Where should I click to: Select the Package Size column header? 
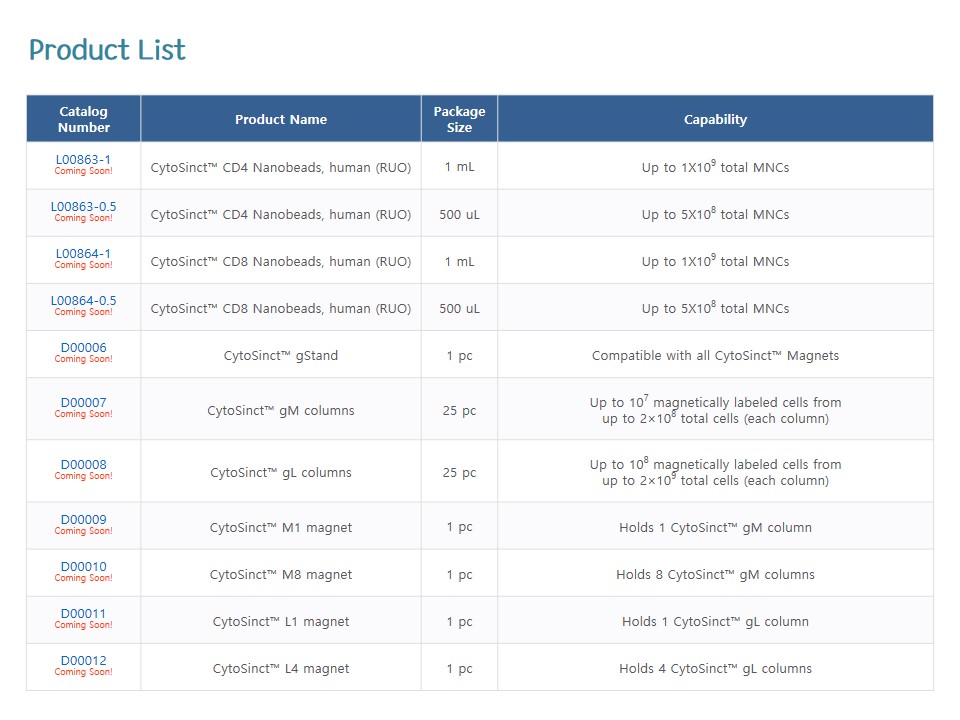459,119
